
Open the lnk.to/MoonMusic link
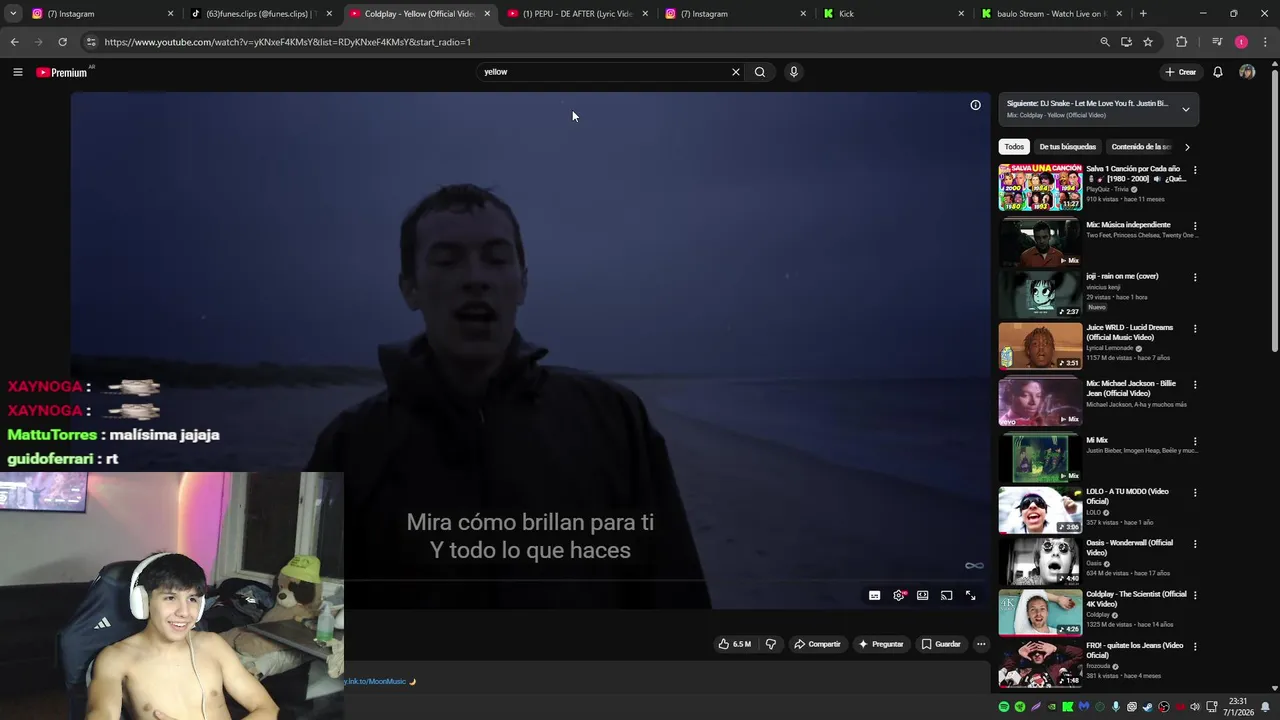(376, 682)
